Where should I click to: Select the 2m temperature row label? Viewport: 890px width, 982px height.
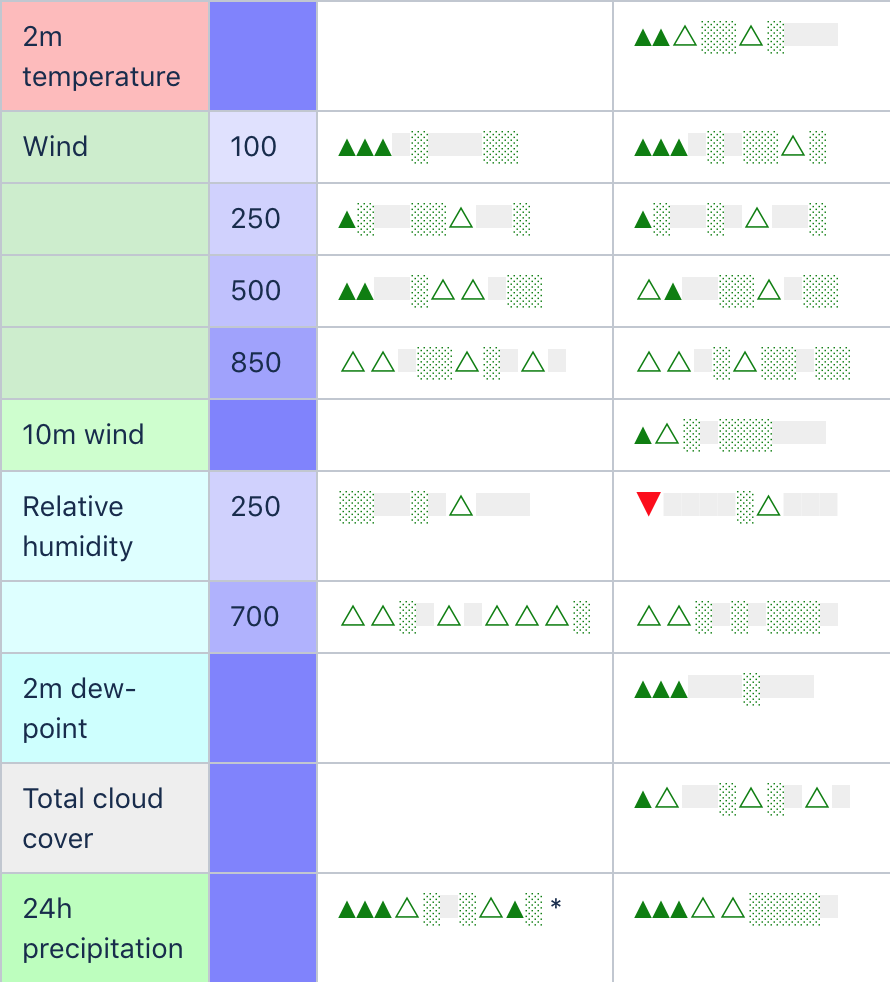point(102,57)
